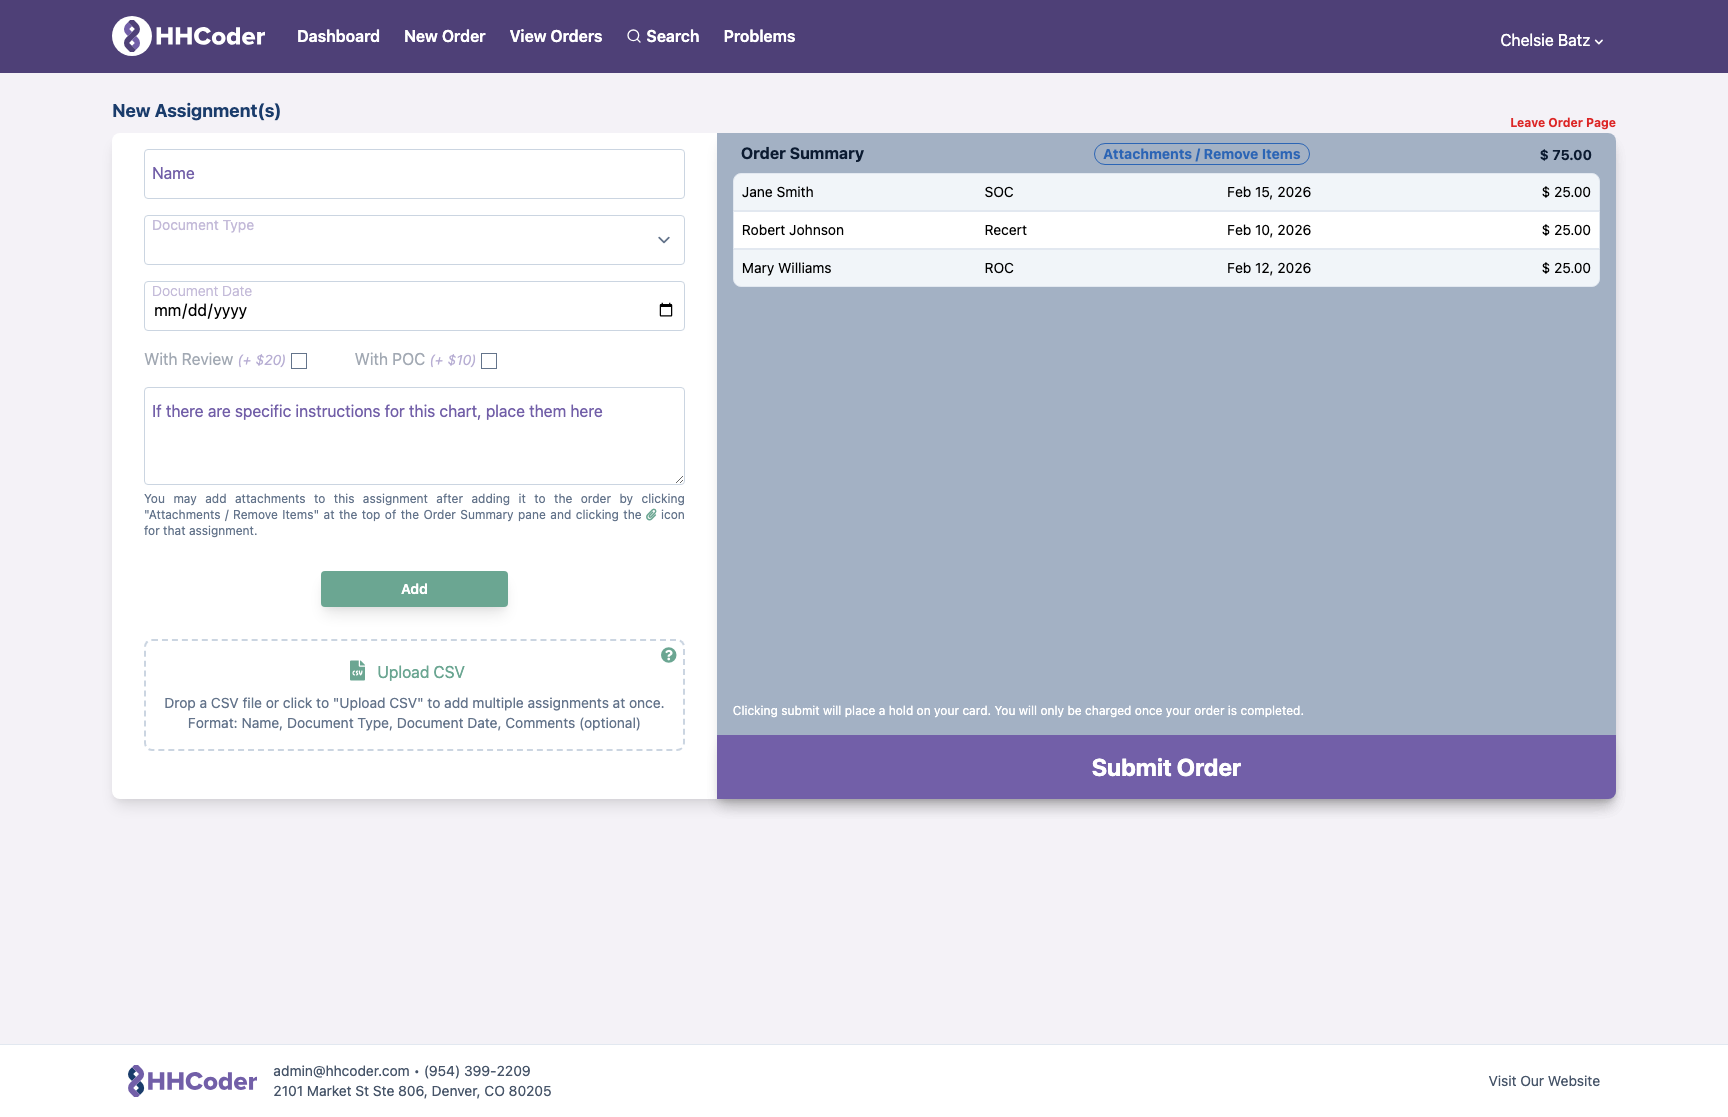Click the CSV file icon in upload area
The height and width of the screenshot is (1117, 1728).
357,670
